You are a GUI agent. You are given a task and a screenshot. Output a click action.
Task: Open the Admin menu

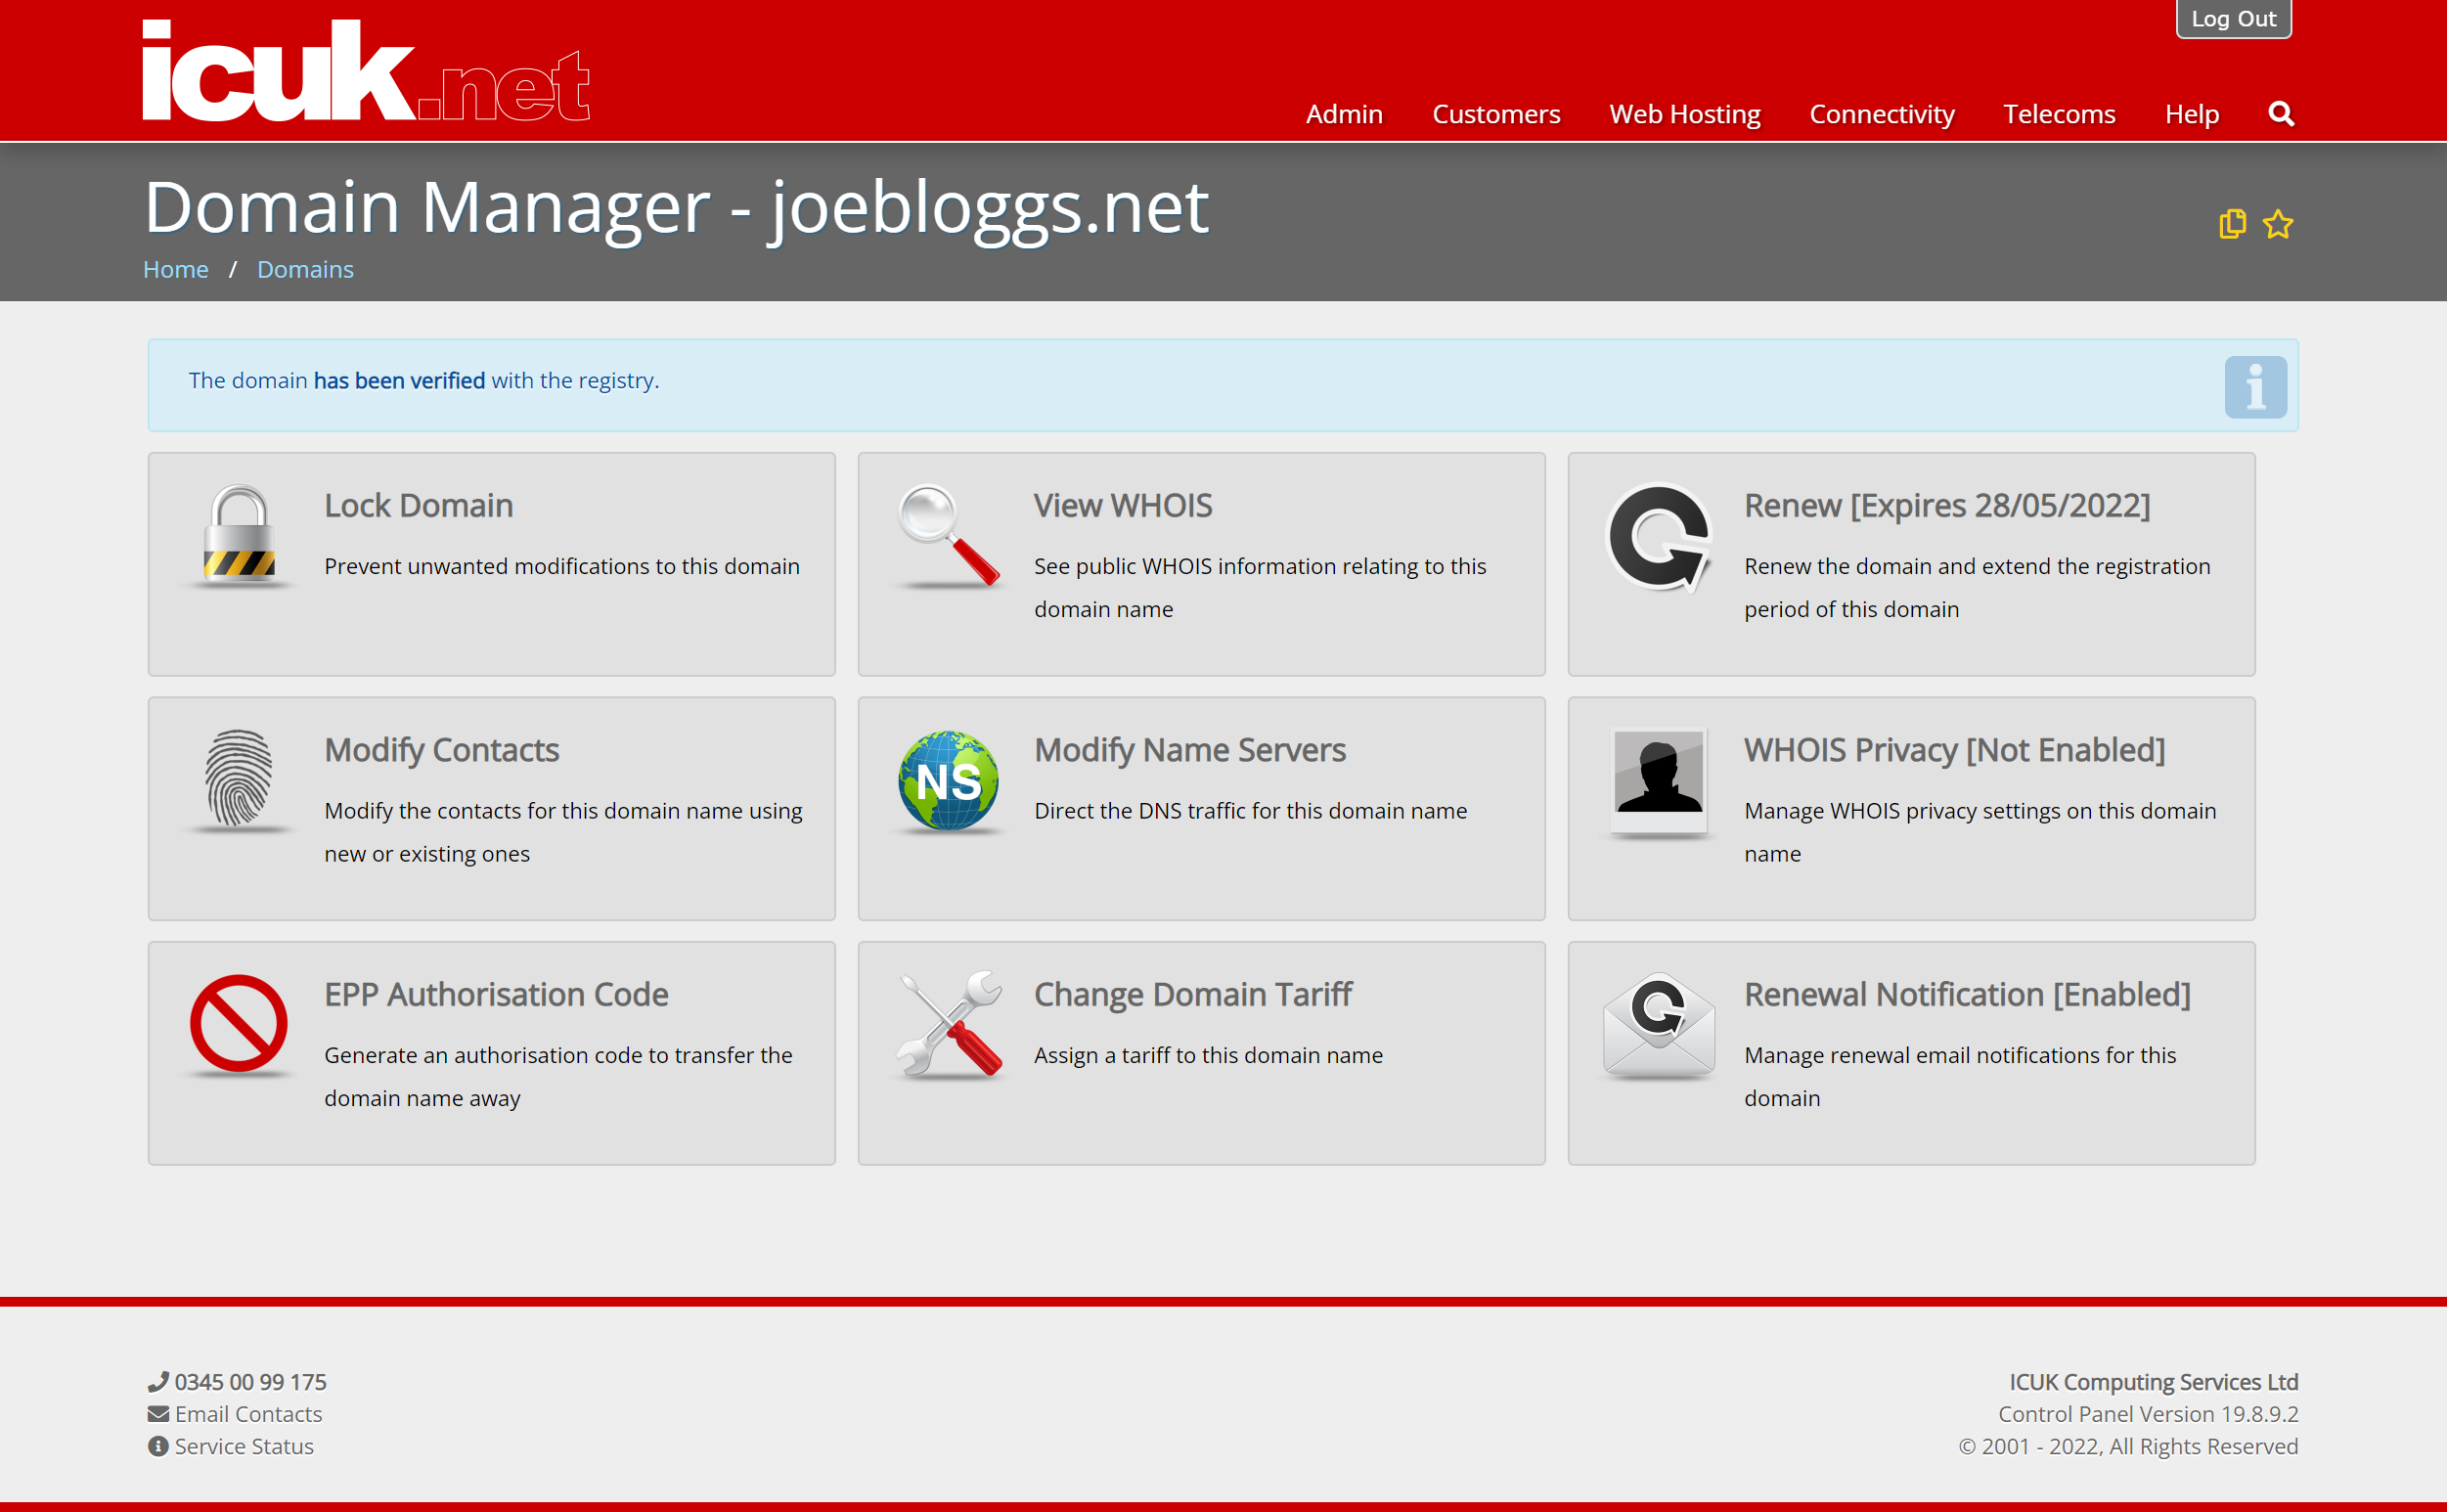coord(1344,114)
